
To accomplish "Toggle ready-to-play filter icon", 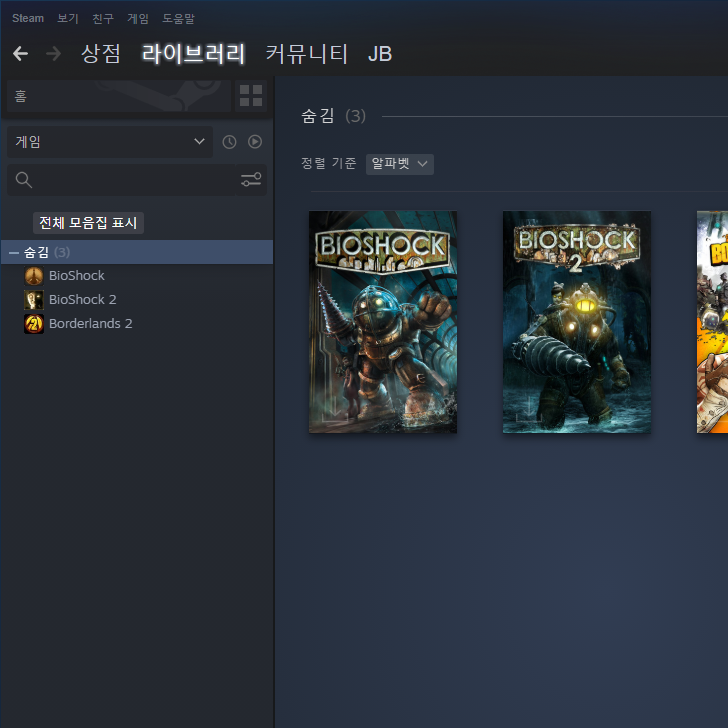I will pyautogui.click(x=255, y=142).
